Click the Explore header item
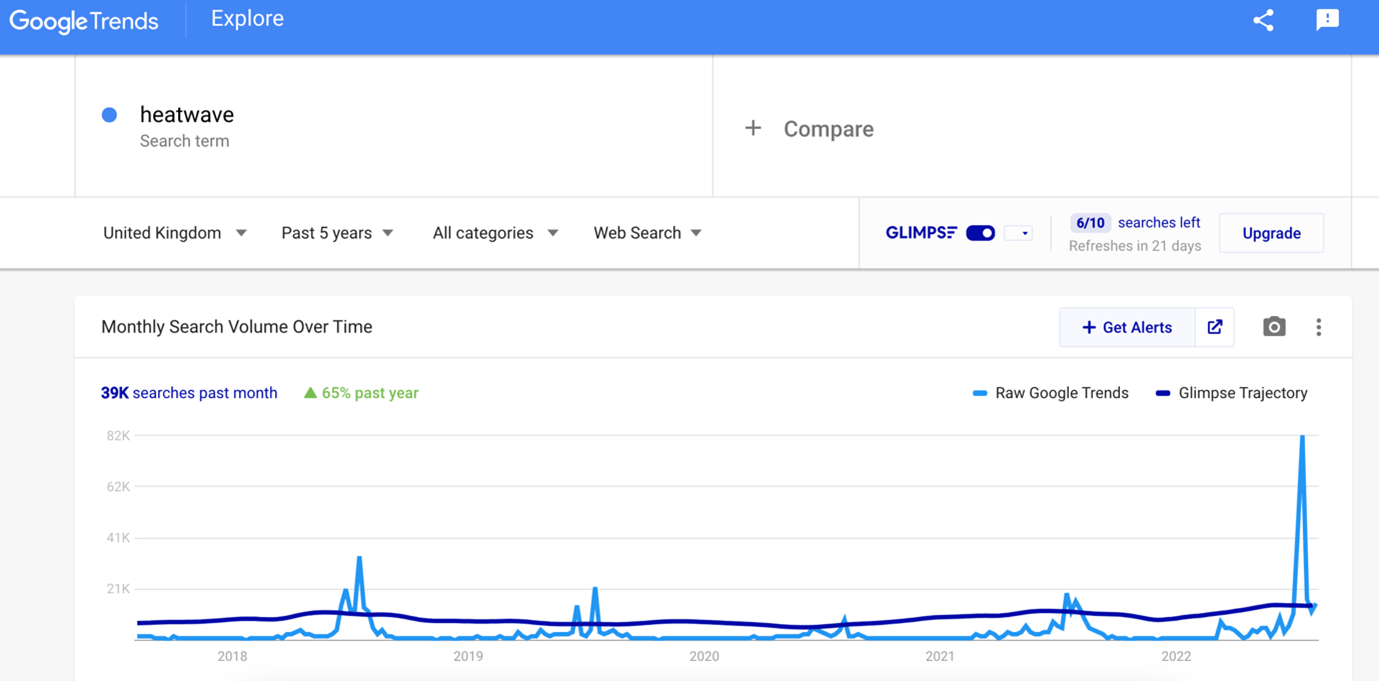 pos(247,19)
